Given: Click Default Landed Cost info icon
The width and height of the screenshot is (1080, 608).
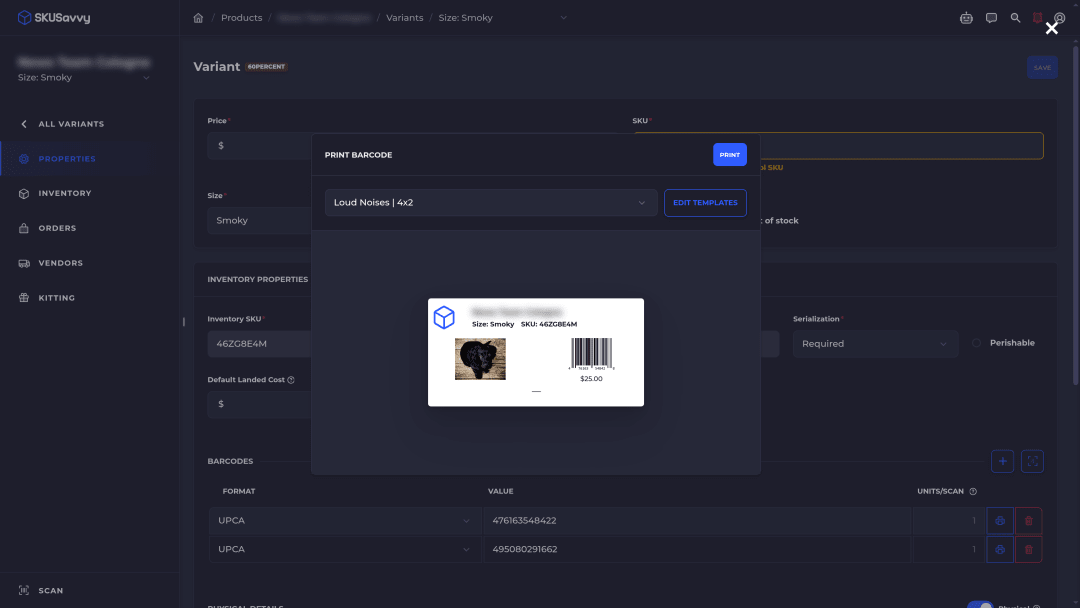Looking at the screenshot, I should [x=291, y=380].
